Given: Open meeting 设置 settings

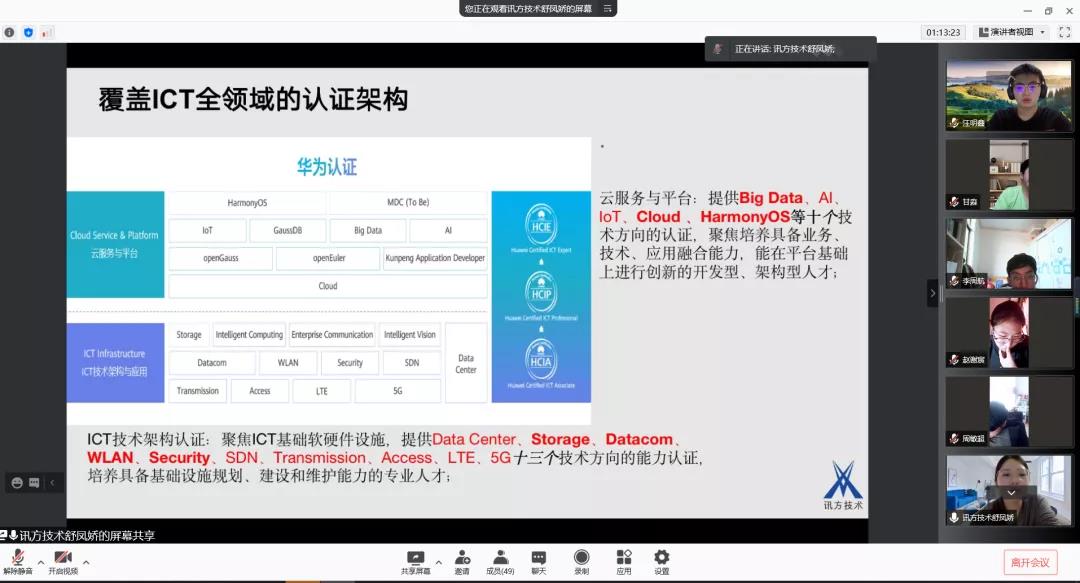Looking at the screenshot, I should (661, 560).
